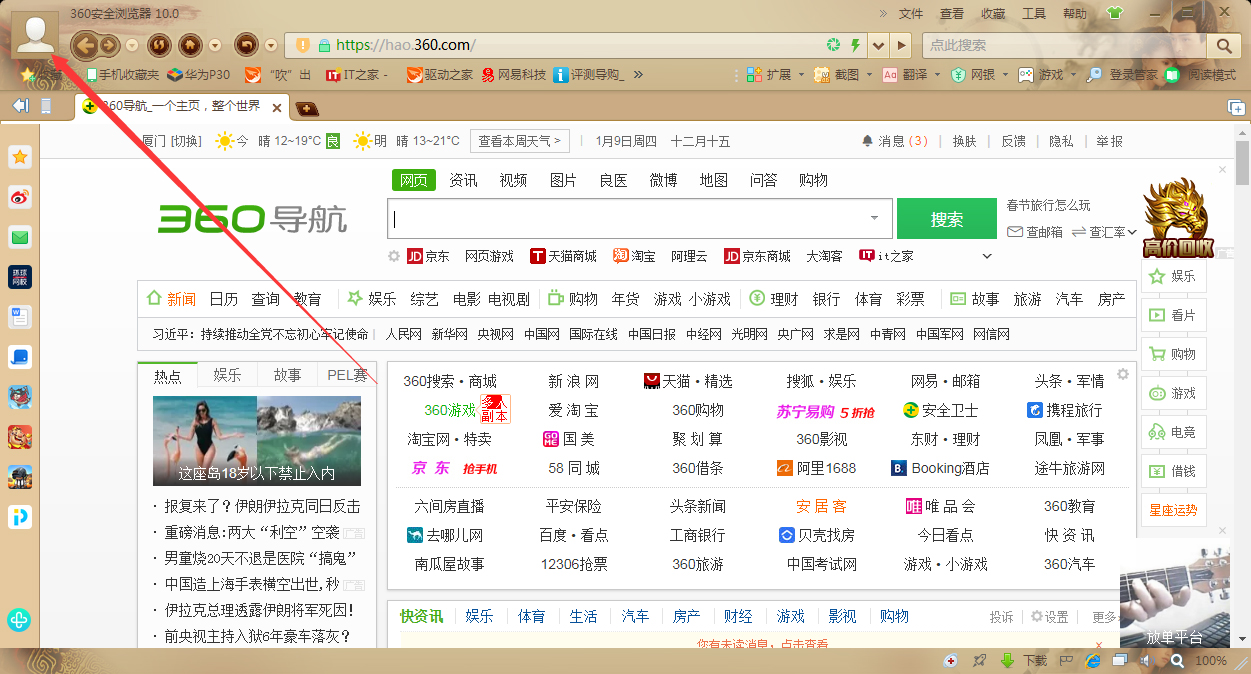Open the 登录管家 login manager
1251x674 pixels.
tap(1133, 75)
